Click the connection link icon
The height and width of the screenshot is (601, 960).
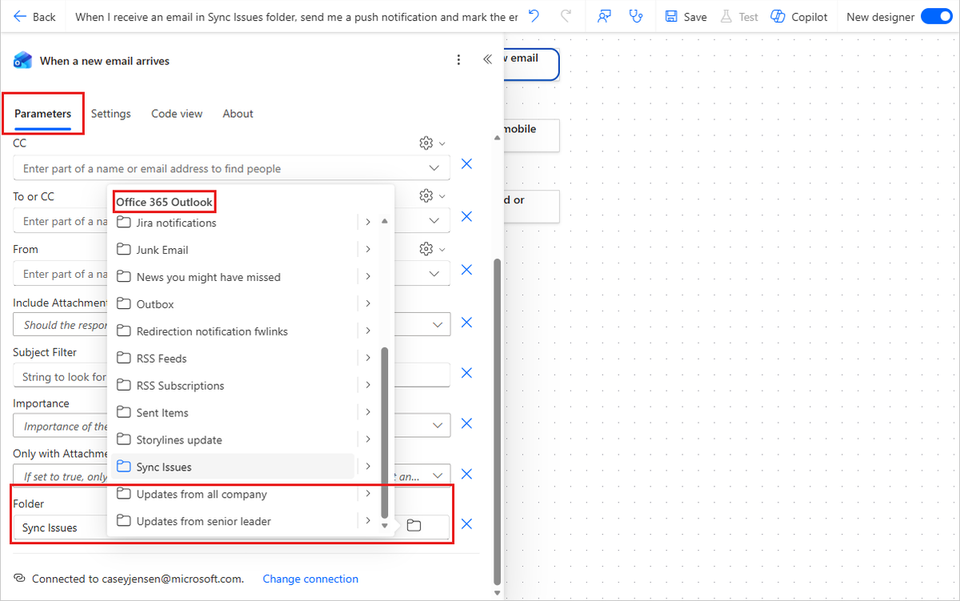20,578
